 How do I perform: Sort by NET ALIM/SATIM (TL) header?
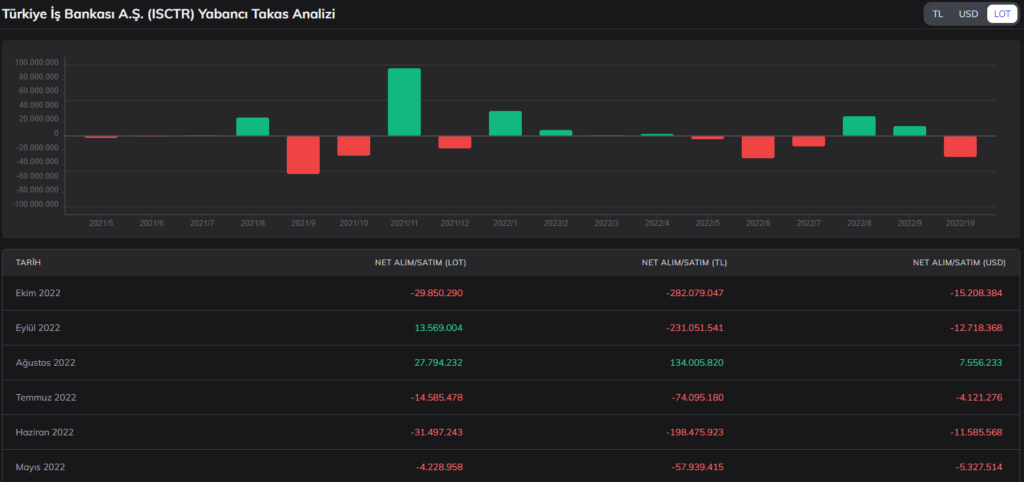(x=684, y=263)
